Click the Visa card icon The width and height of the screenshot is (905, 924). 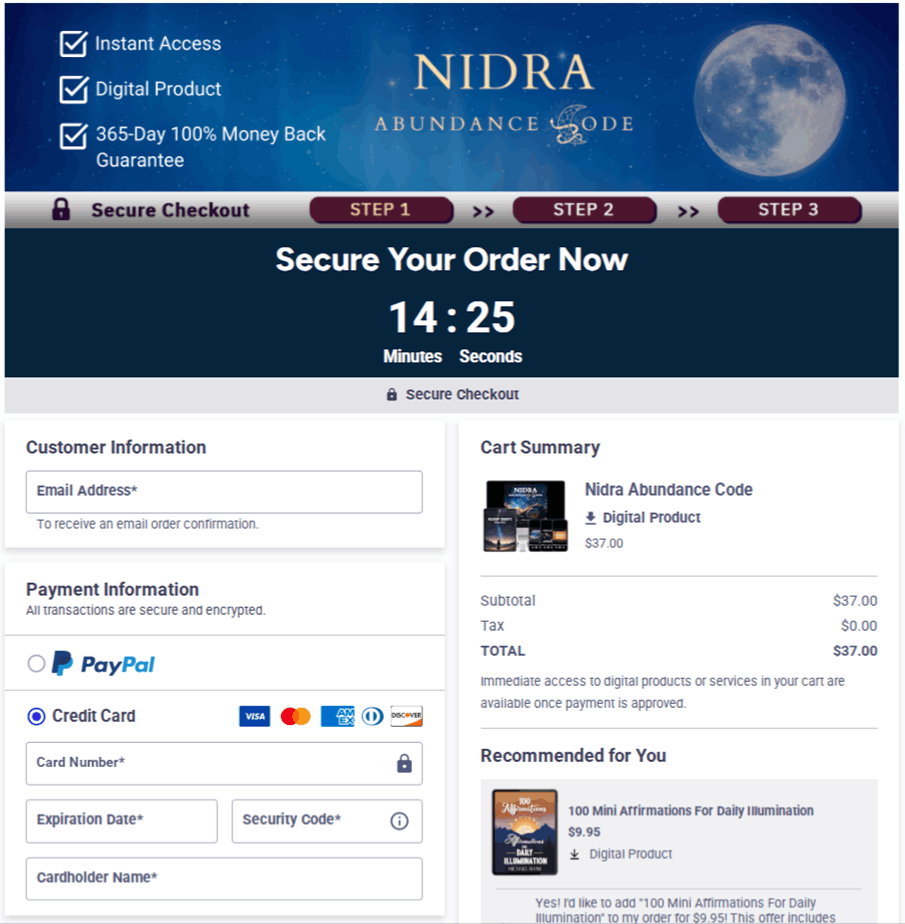coord(254,716)
